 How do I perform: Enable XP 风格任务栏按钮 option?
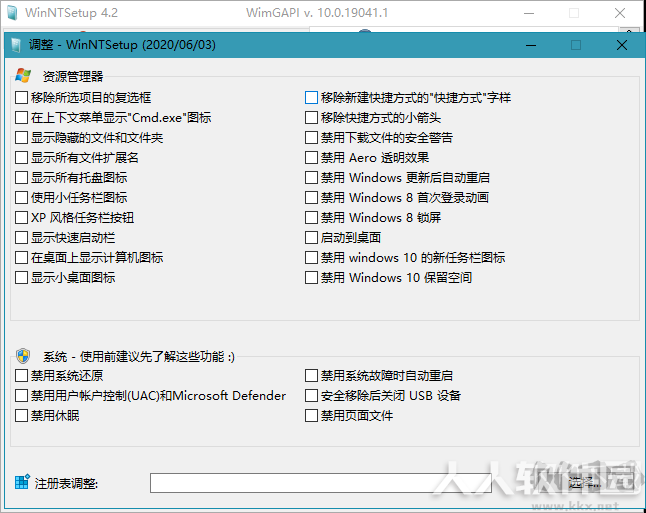click(21, 218)
